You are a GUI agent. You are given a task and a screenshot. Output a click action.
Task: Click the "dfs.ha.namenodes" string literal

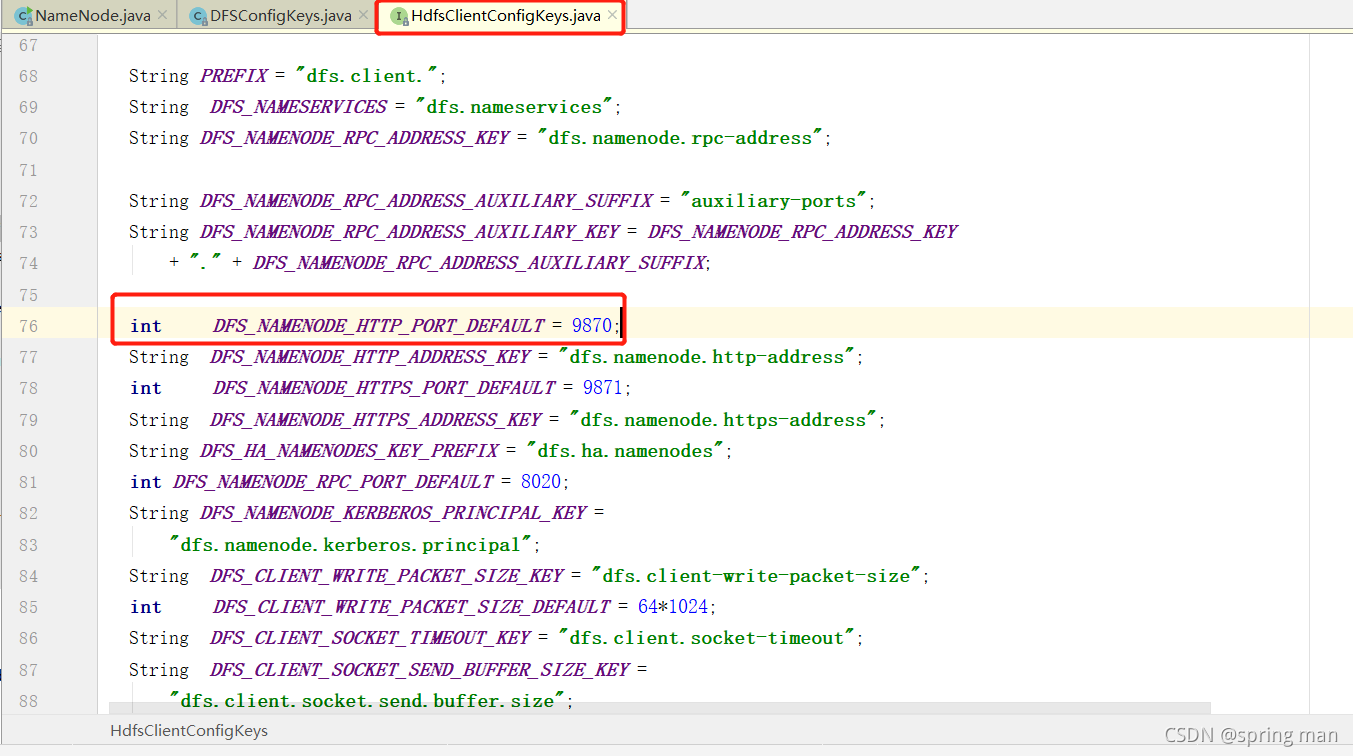coord(624,451)
